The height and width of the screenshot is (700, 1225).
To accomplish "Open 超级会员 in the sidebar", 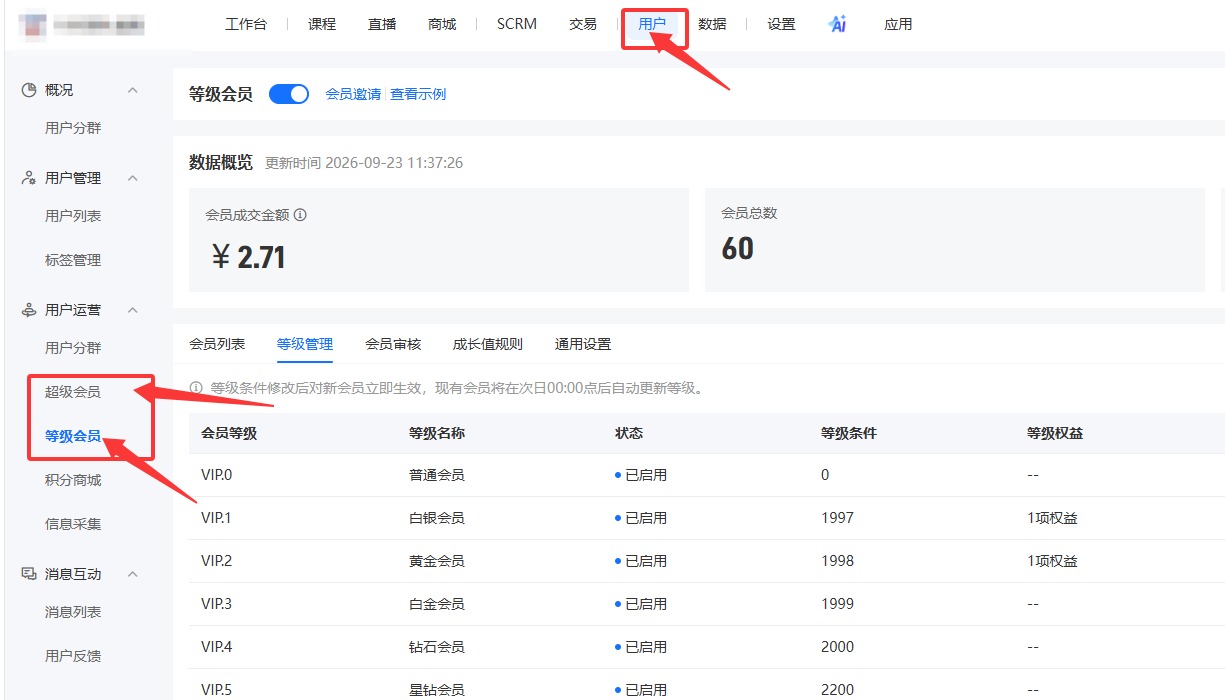I will click(73, 392).
